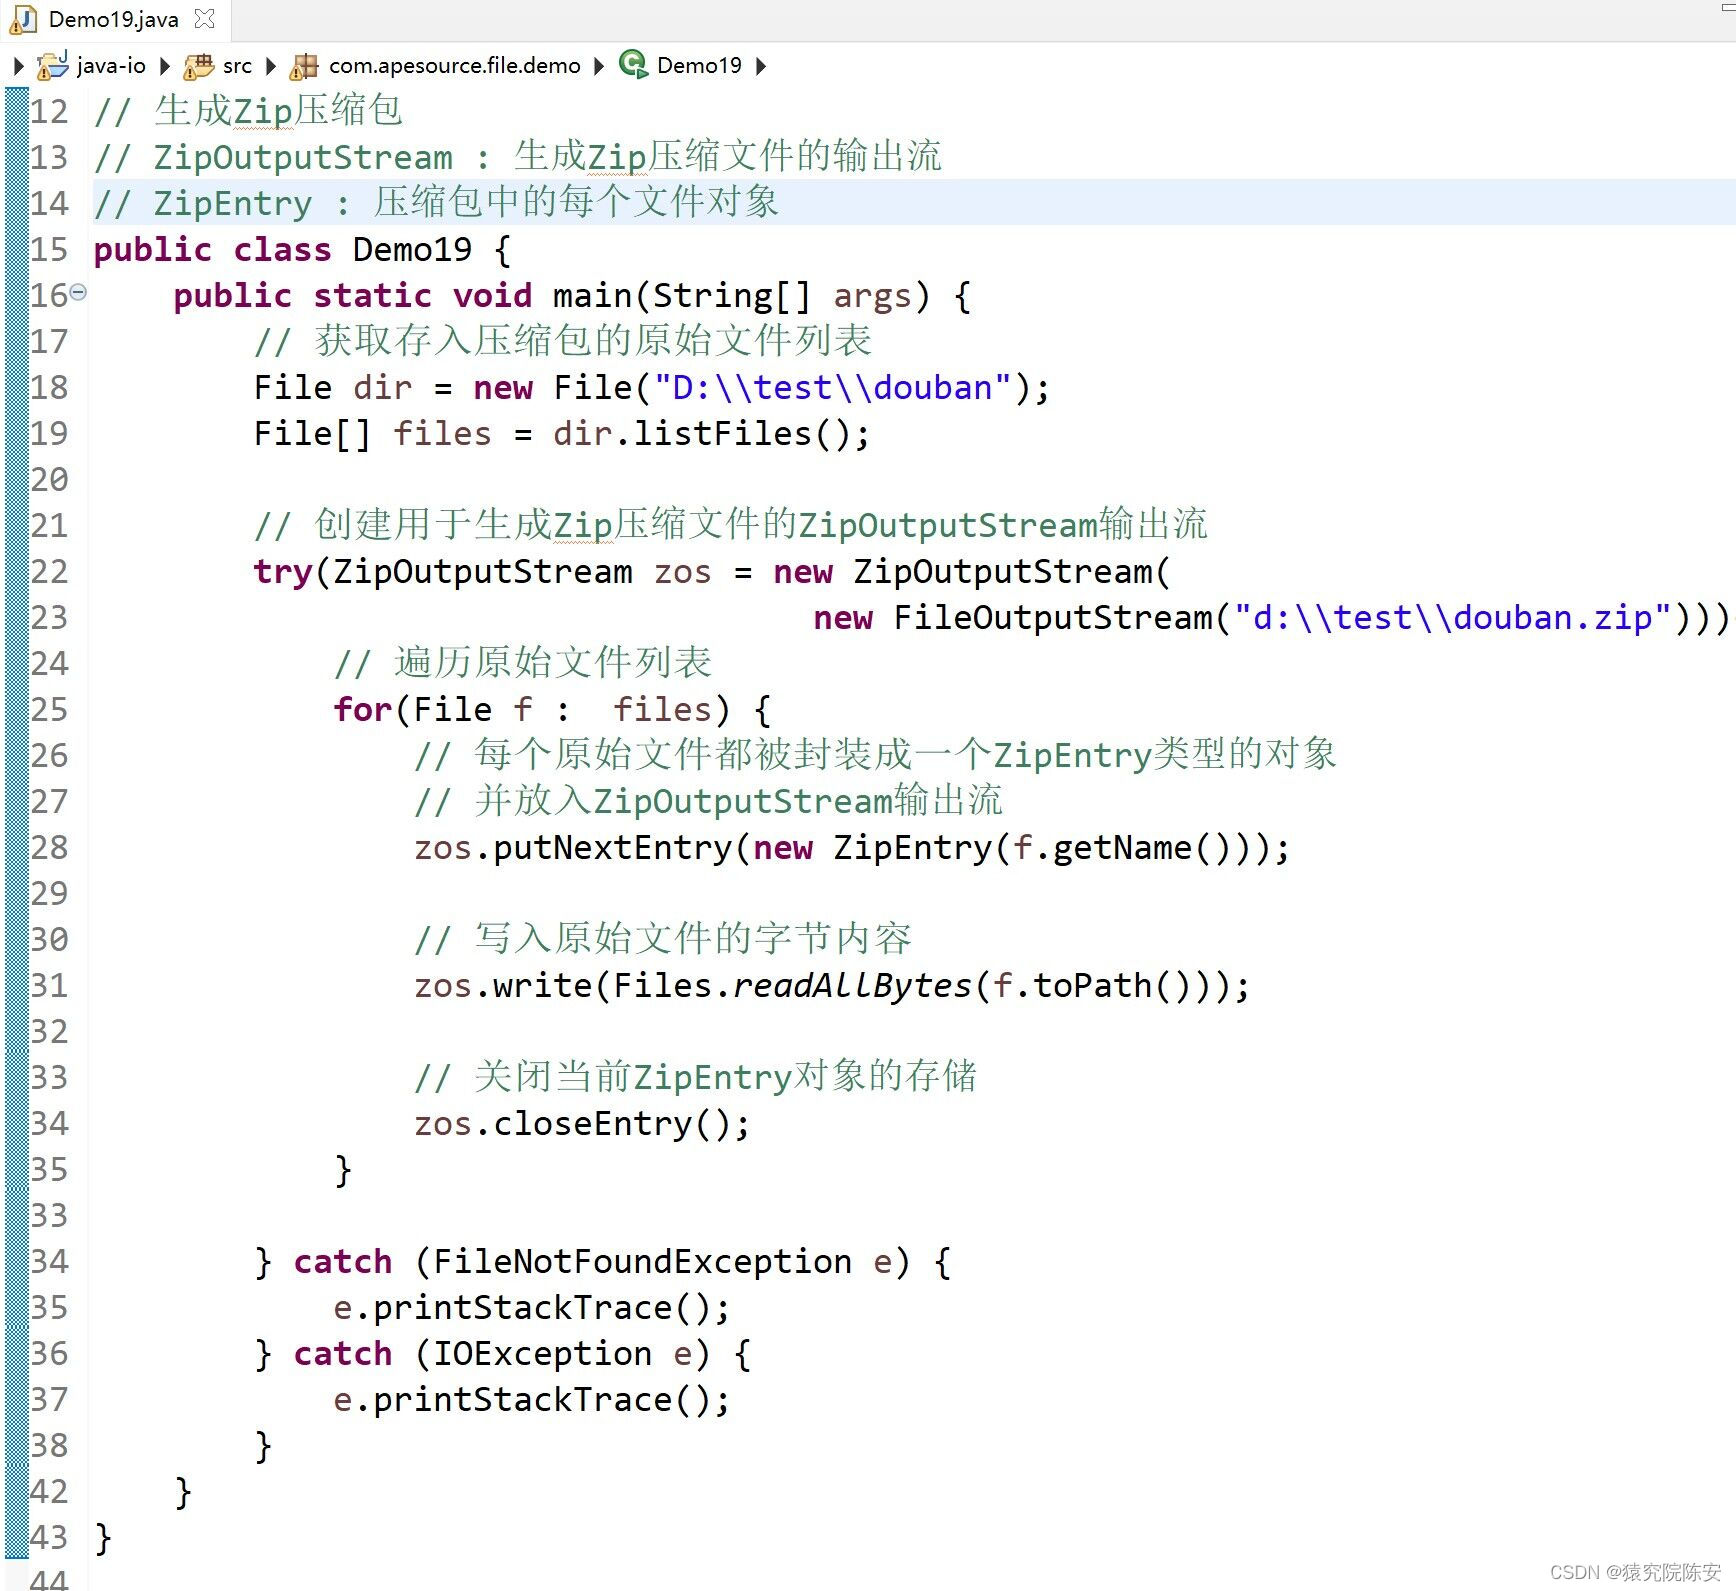This screenshot has height=1591, width=1736.
Task: Click the Java file icon in tab
Action: point(23,19)
